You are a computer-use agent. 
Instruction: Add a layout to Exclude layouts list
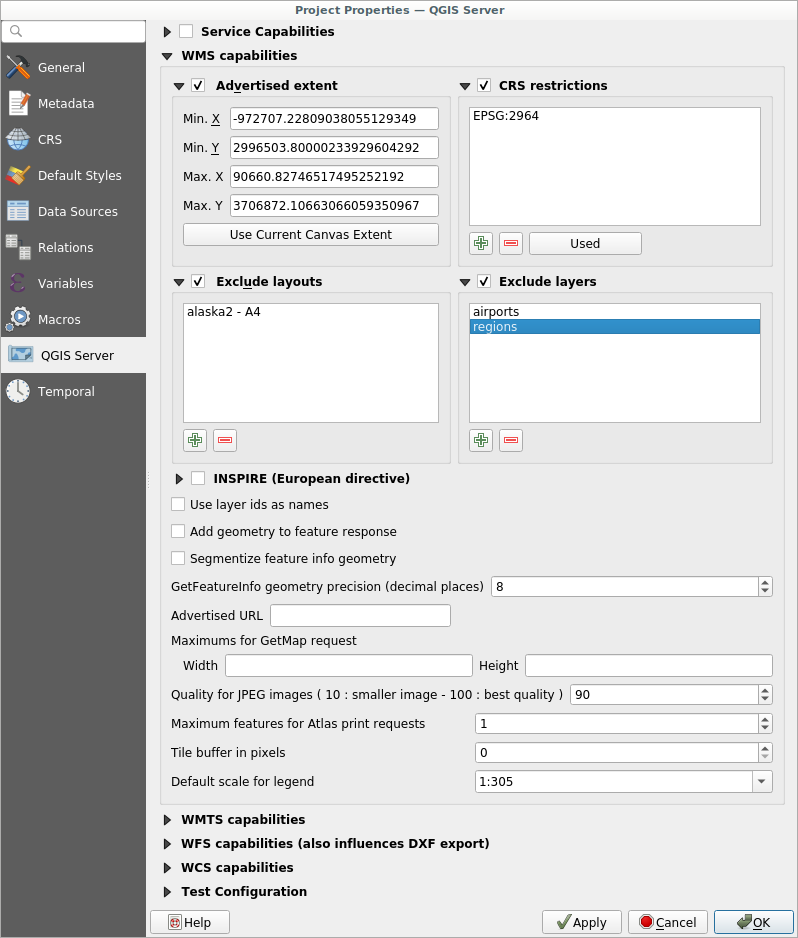pos(195,440)
